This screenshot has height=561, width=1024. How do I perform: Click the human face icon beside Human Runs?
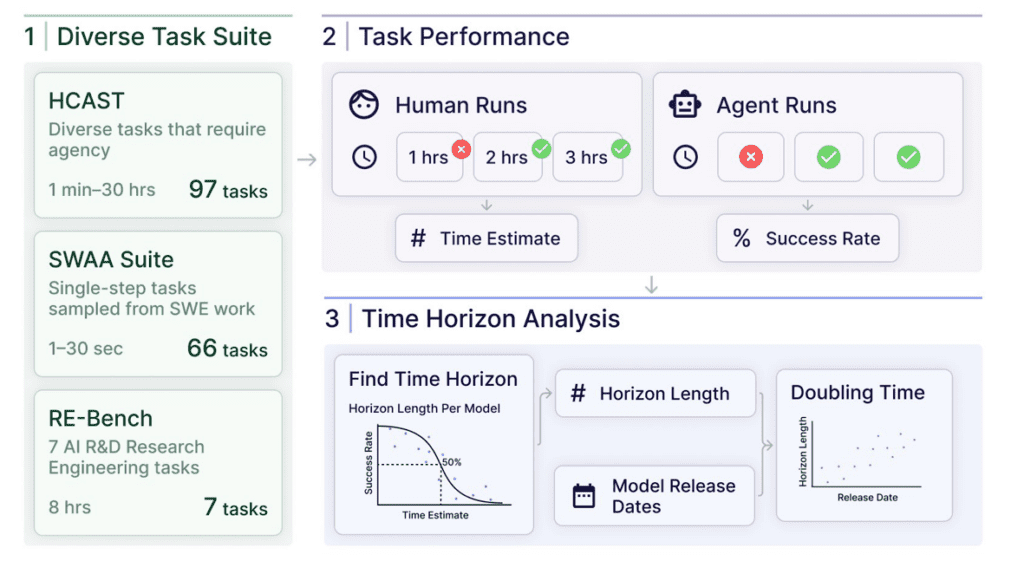click(x=364, y=105)
